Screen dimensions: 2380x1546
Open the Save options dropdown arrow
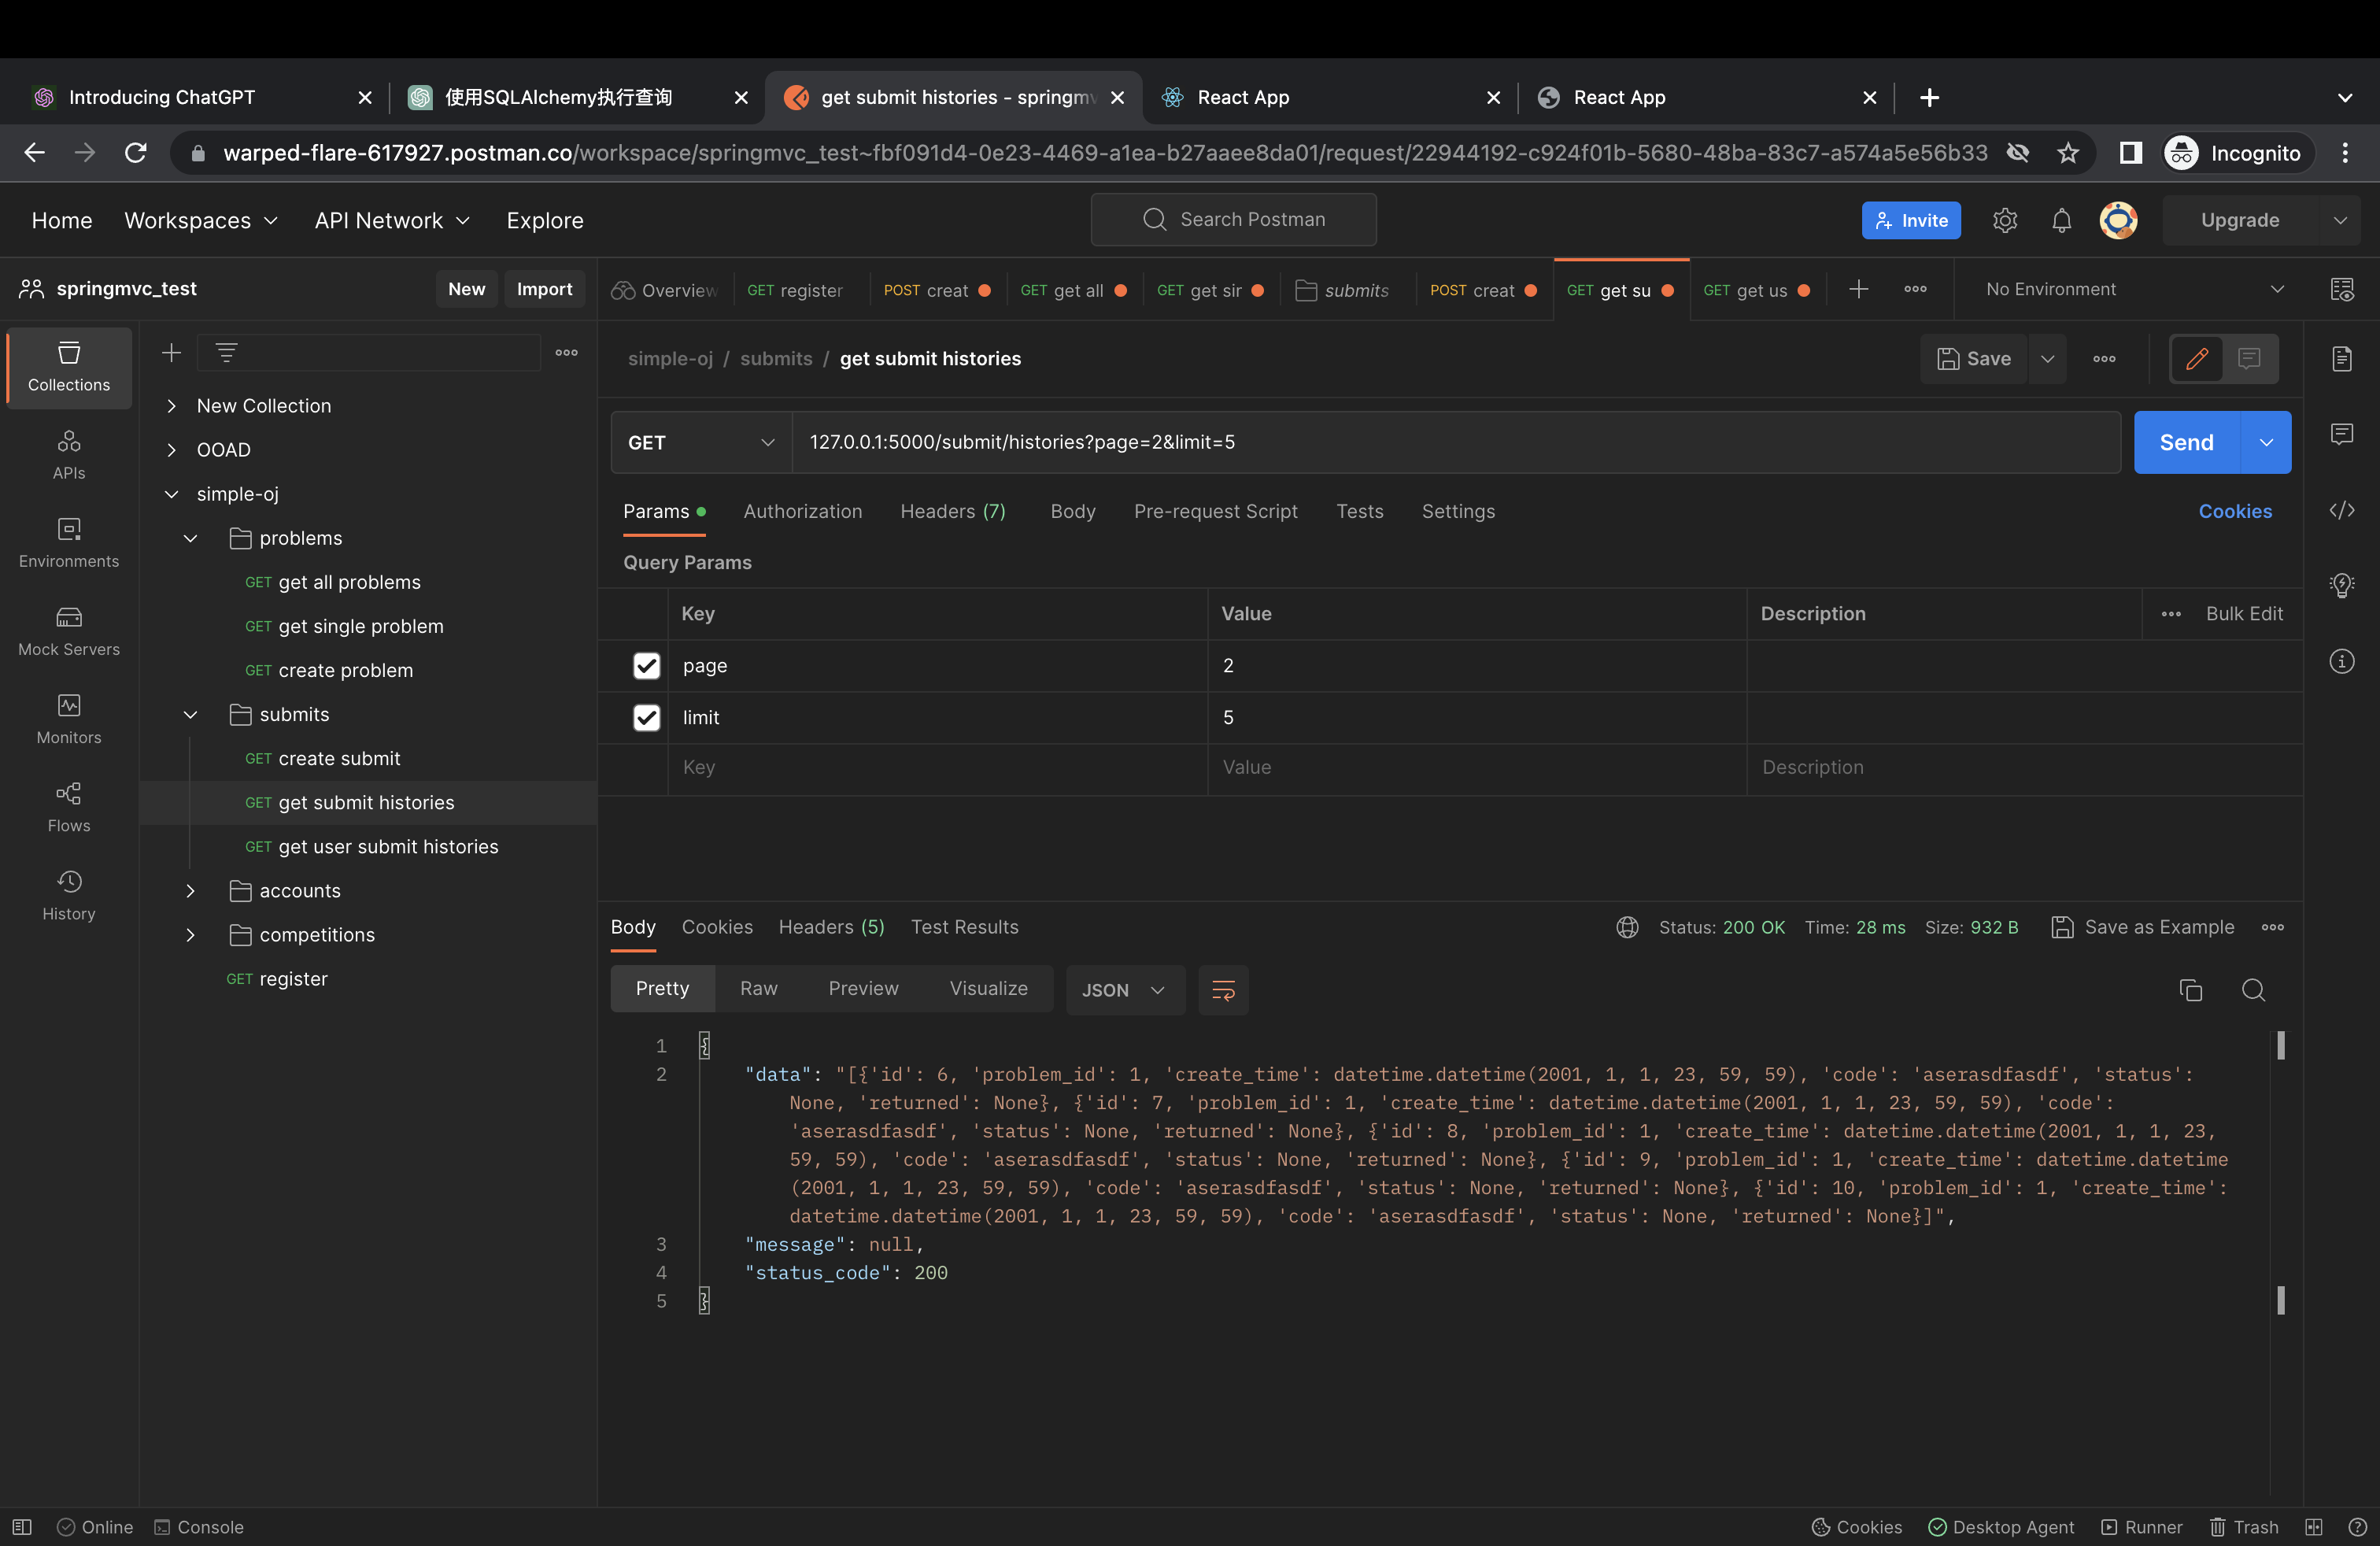coord(2047,359)
